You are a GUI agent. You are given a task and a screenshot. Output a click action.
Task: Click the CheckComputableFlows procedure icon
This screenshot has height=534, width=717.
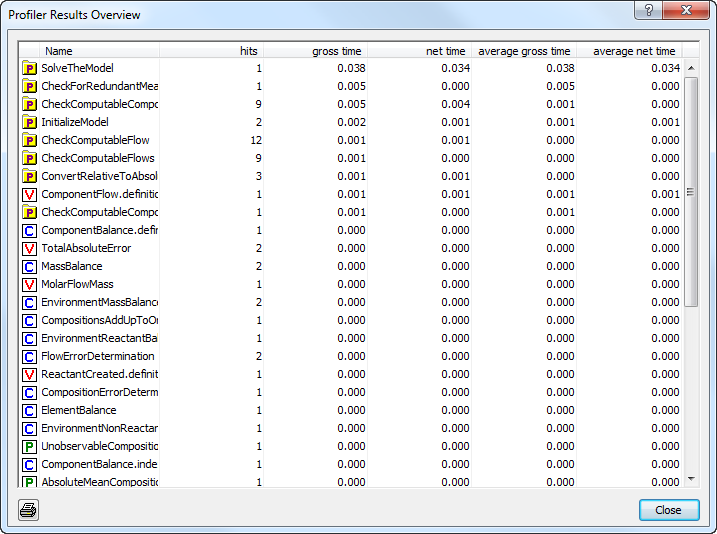pyautogui.click(x=29, y=158)
